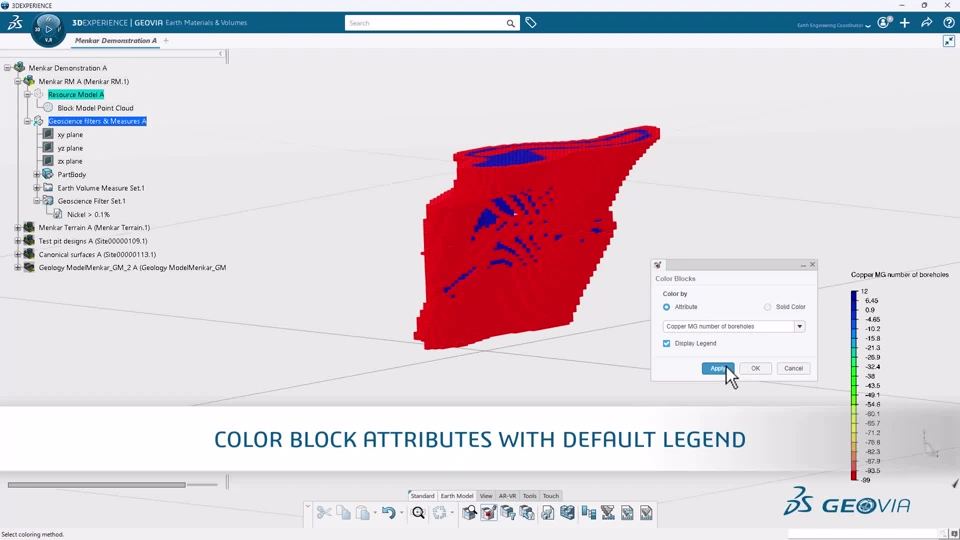Click Cancel in Color Blocks dialog

(793, 369)
